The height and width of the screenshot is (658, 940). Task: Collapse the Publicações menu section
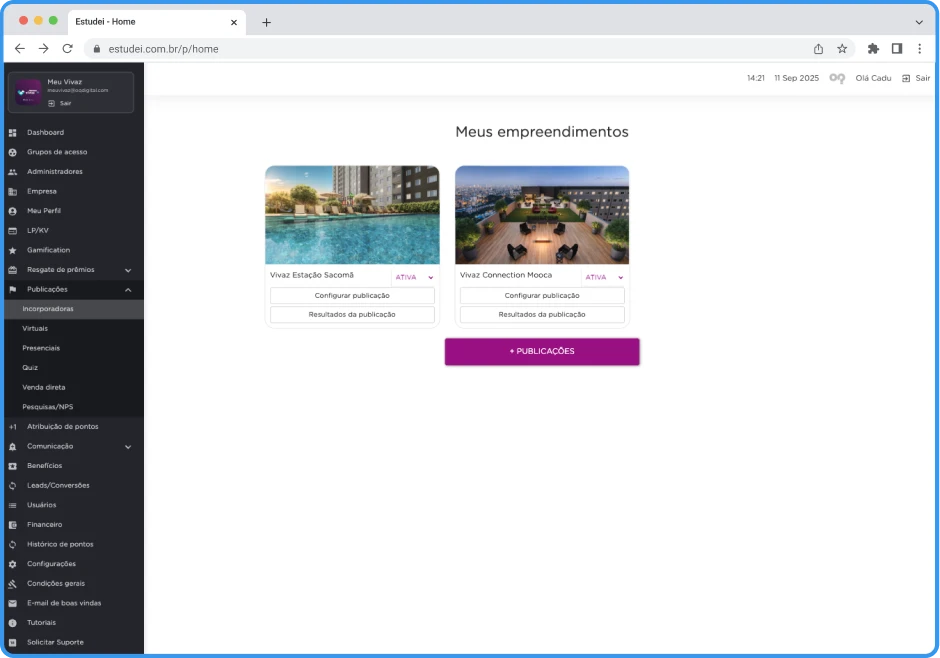(128, 289)
